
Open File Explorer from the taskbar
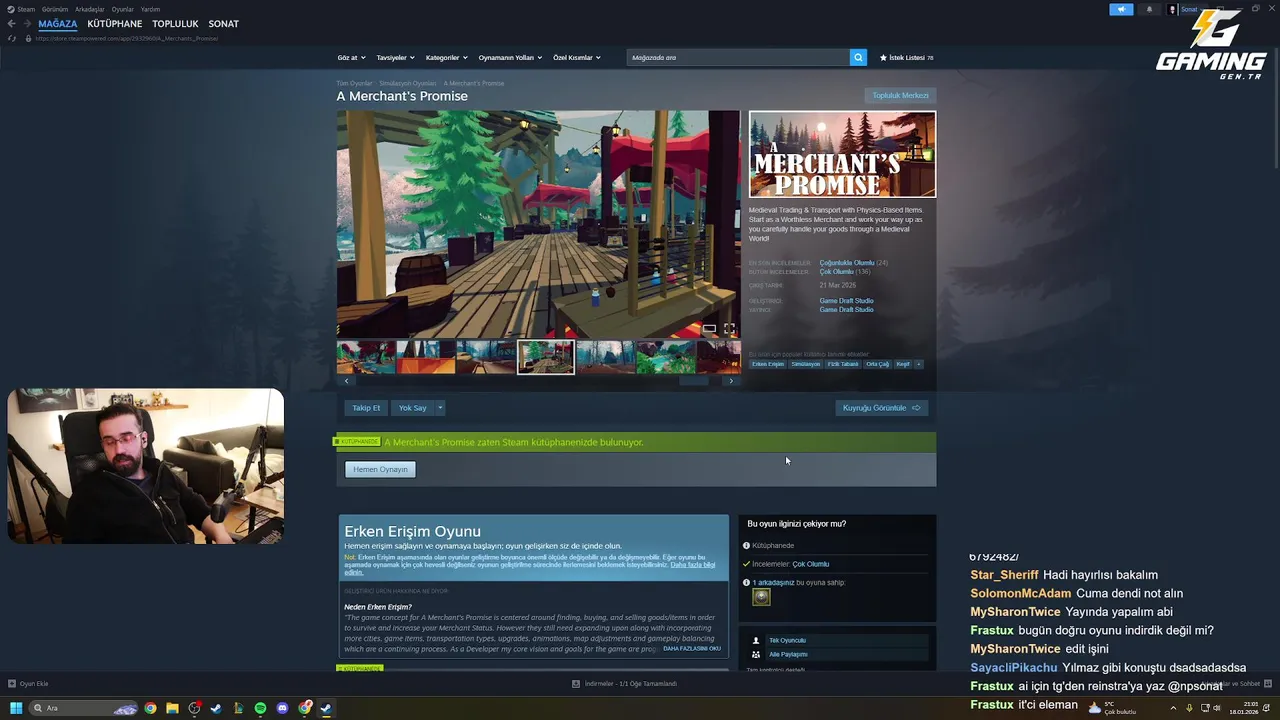click(172, 708)
